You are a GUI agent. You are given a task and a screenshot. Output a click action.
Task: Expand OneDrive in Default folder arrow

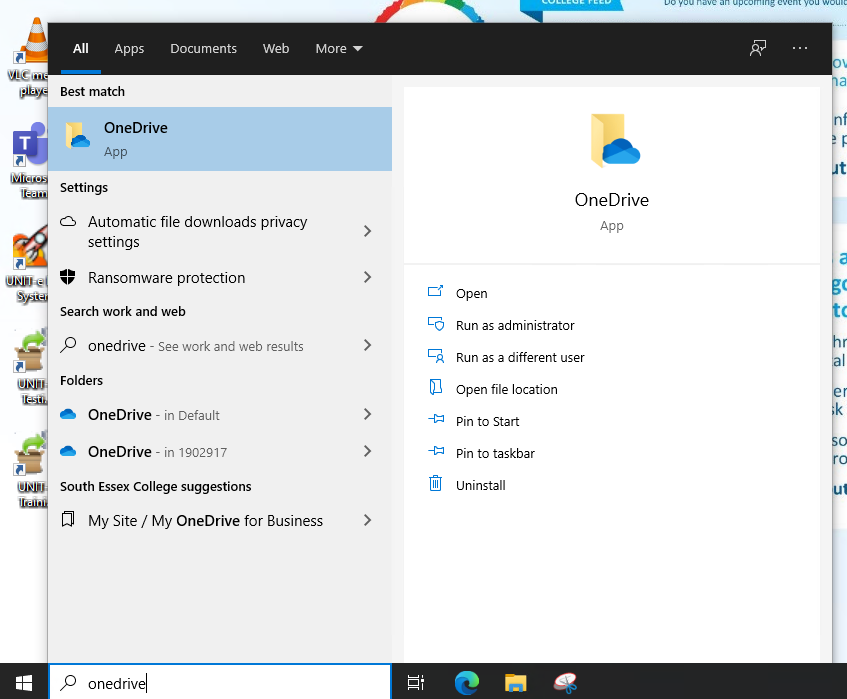coord(367,414)
